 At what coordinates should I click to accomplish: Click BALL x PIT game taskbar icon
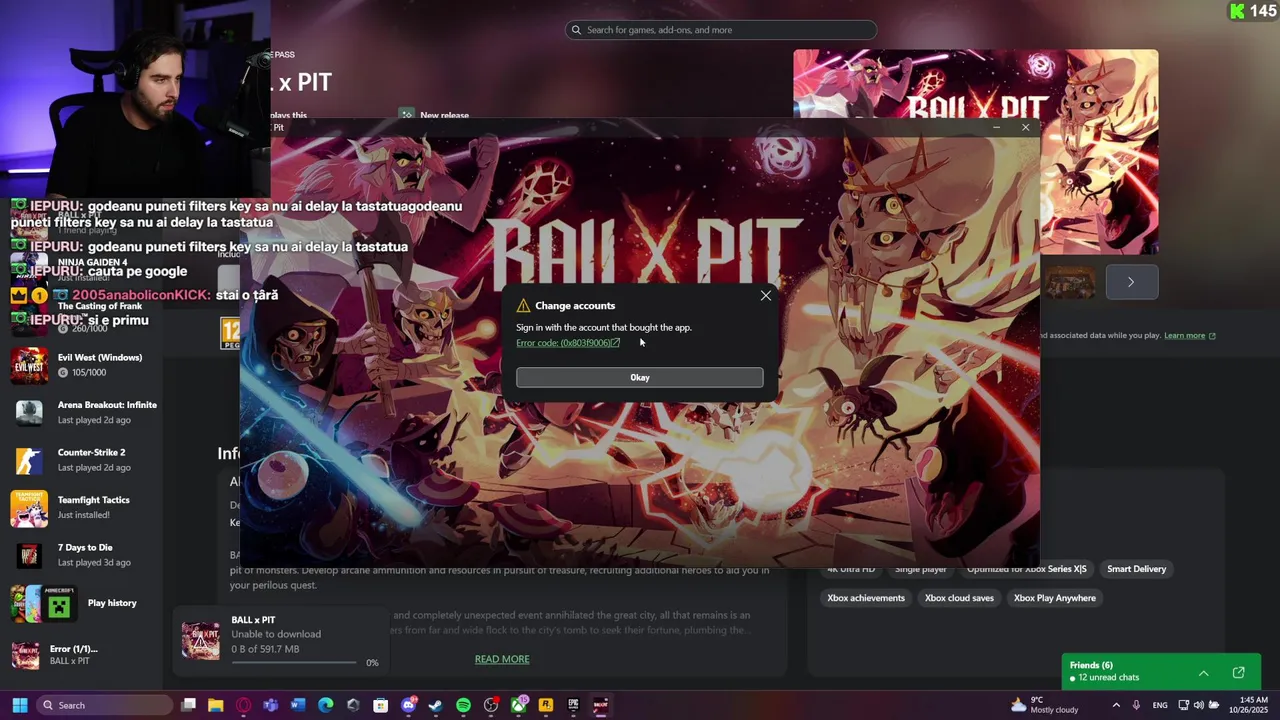(600, 705)
